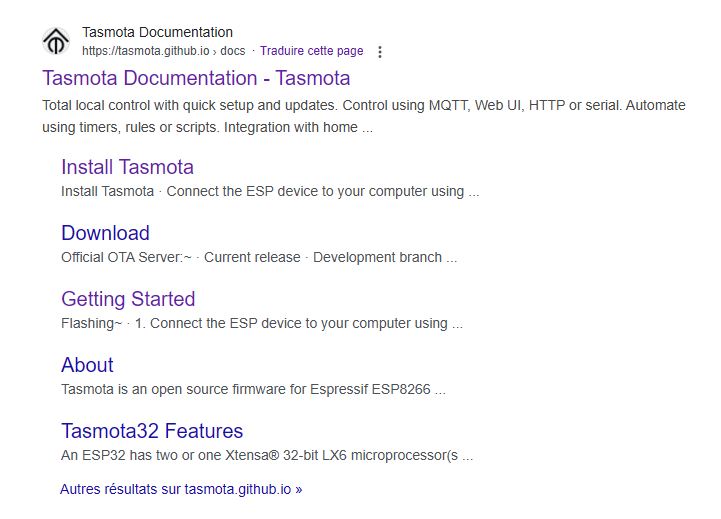Viewport: 721px width, 519px height.
Task: Show Autres résultats sur tasmota.github.io
Action: pos(181,489)
